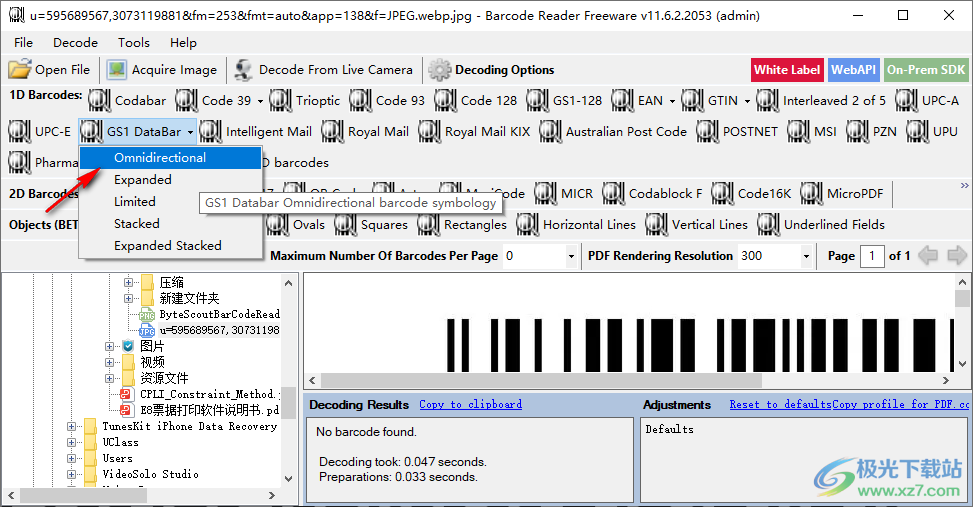
Task: Open the Code 39 dropdown arrow
Action: click(260, 101)
